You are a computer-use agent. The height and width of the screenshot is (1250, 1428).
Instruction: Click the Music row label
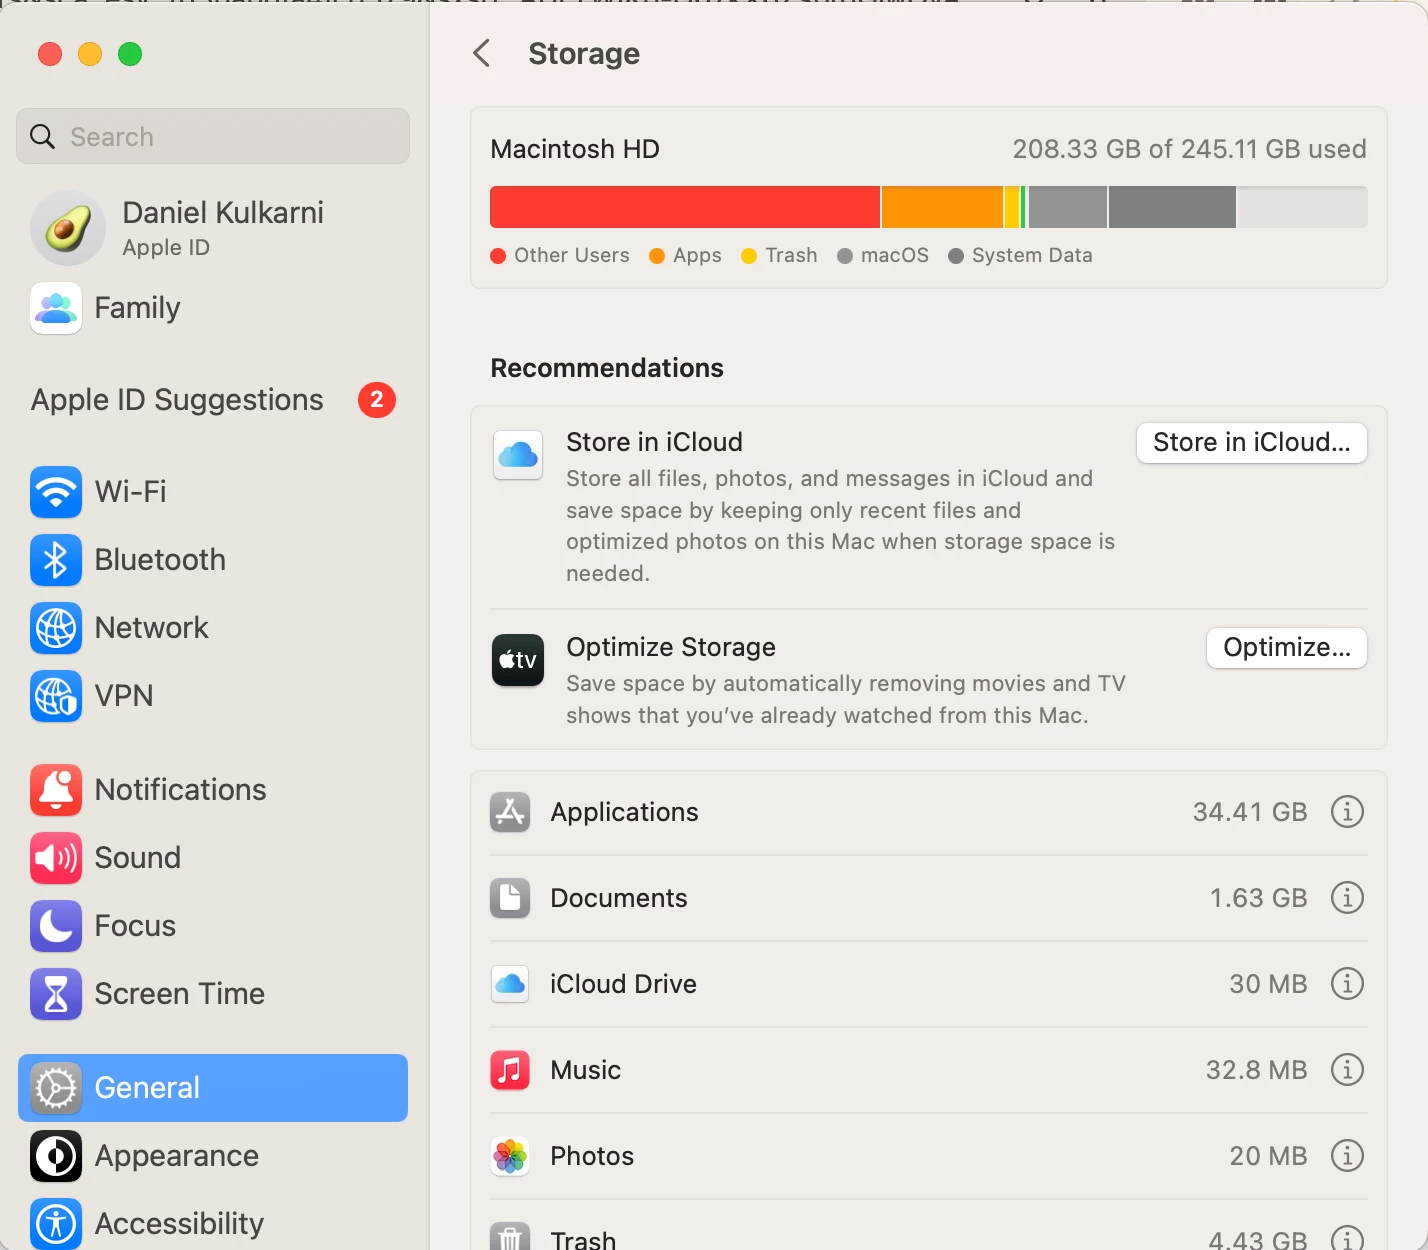(586, 1070)
